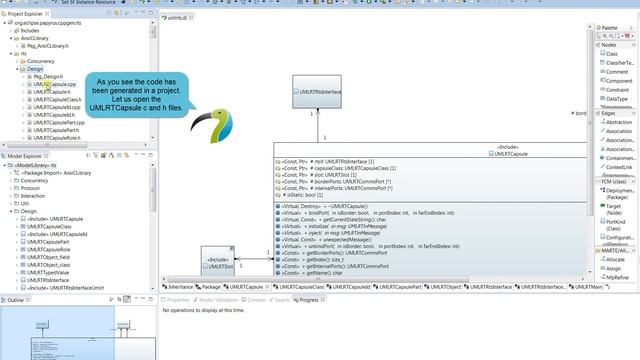Select the umlrts.di editor tab
Image resolution: width=640 pixels, height=360 pixels.
[x=177, y=18]
